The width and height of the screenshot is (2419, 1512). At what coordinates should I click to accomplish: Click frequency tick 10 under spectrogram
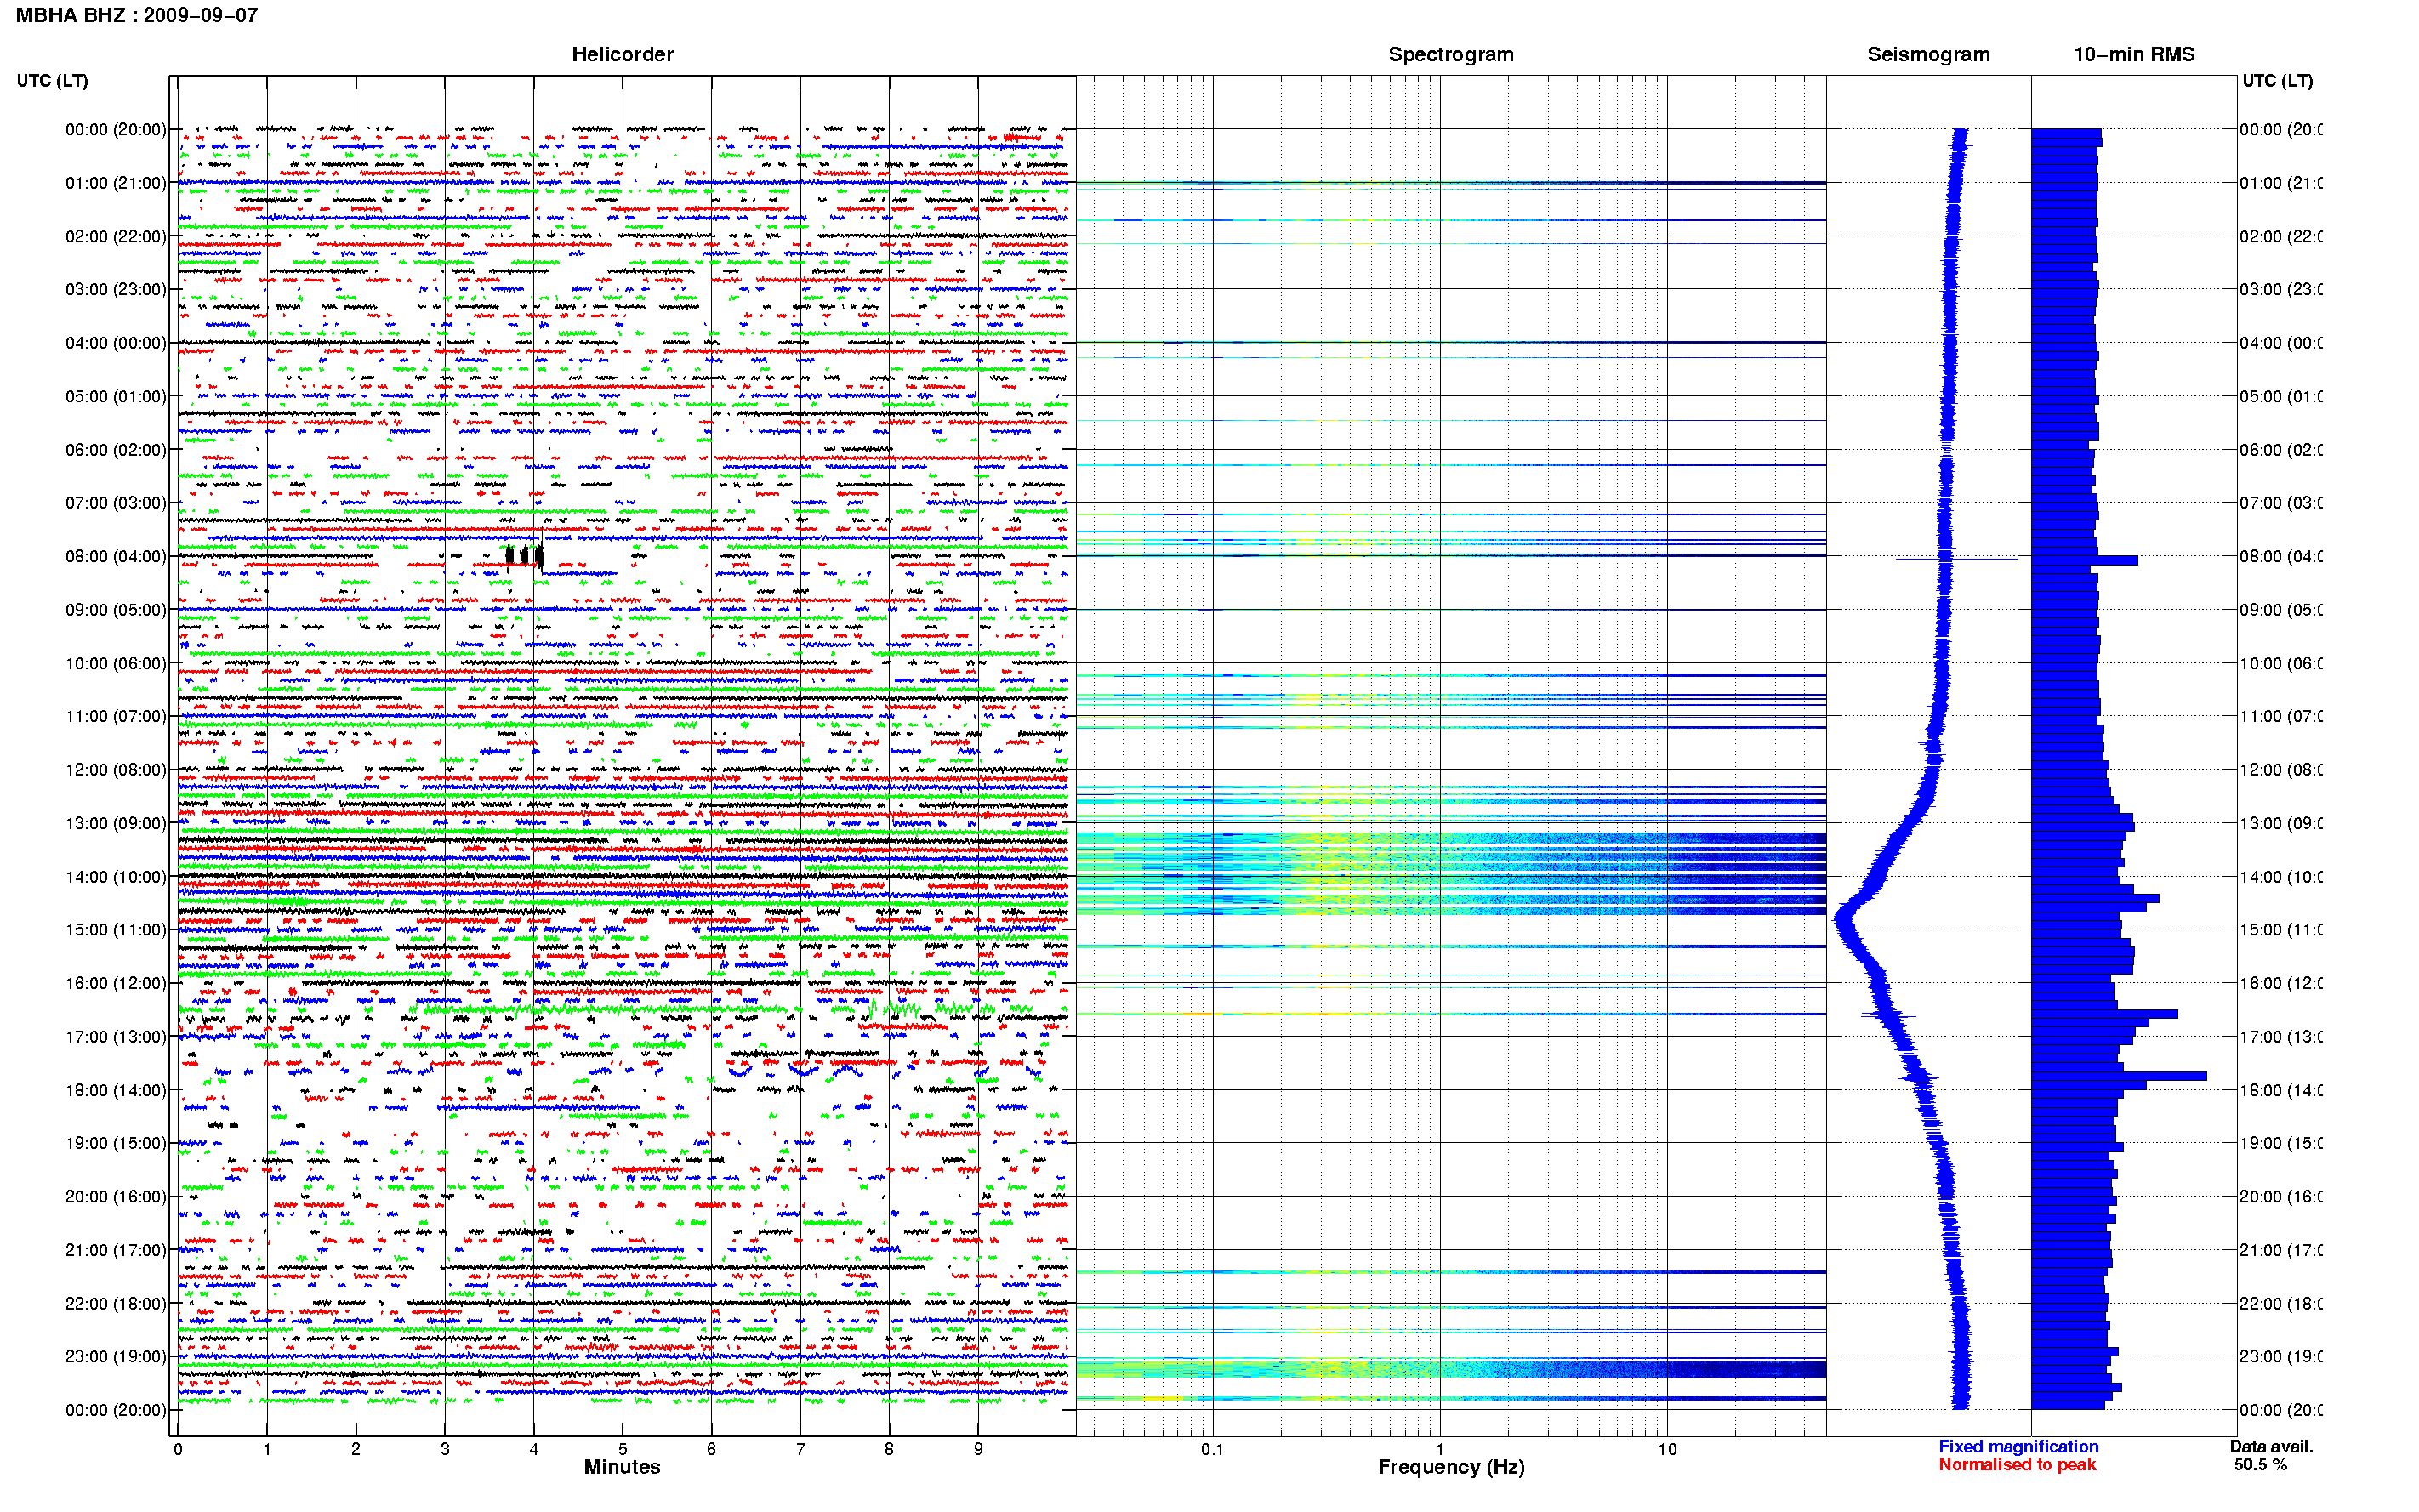[1667, 1449]
